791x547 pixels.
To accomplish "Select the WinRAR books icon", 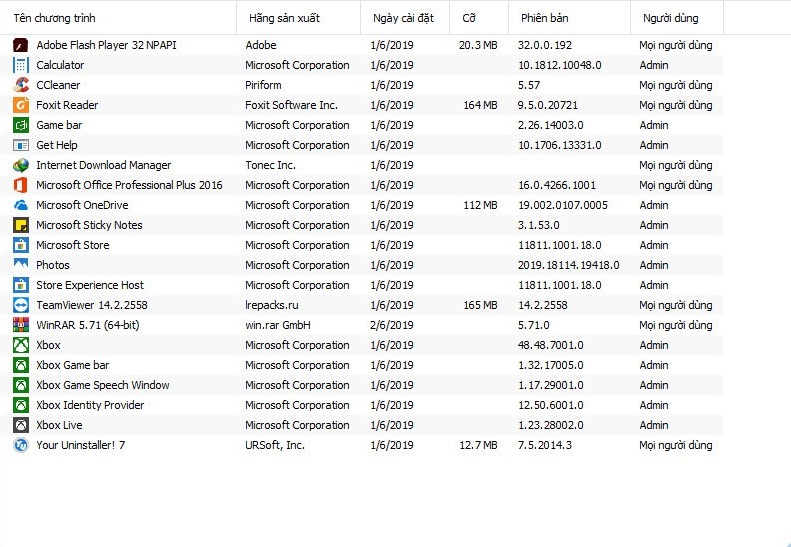I will pos(21,325).
